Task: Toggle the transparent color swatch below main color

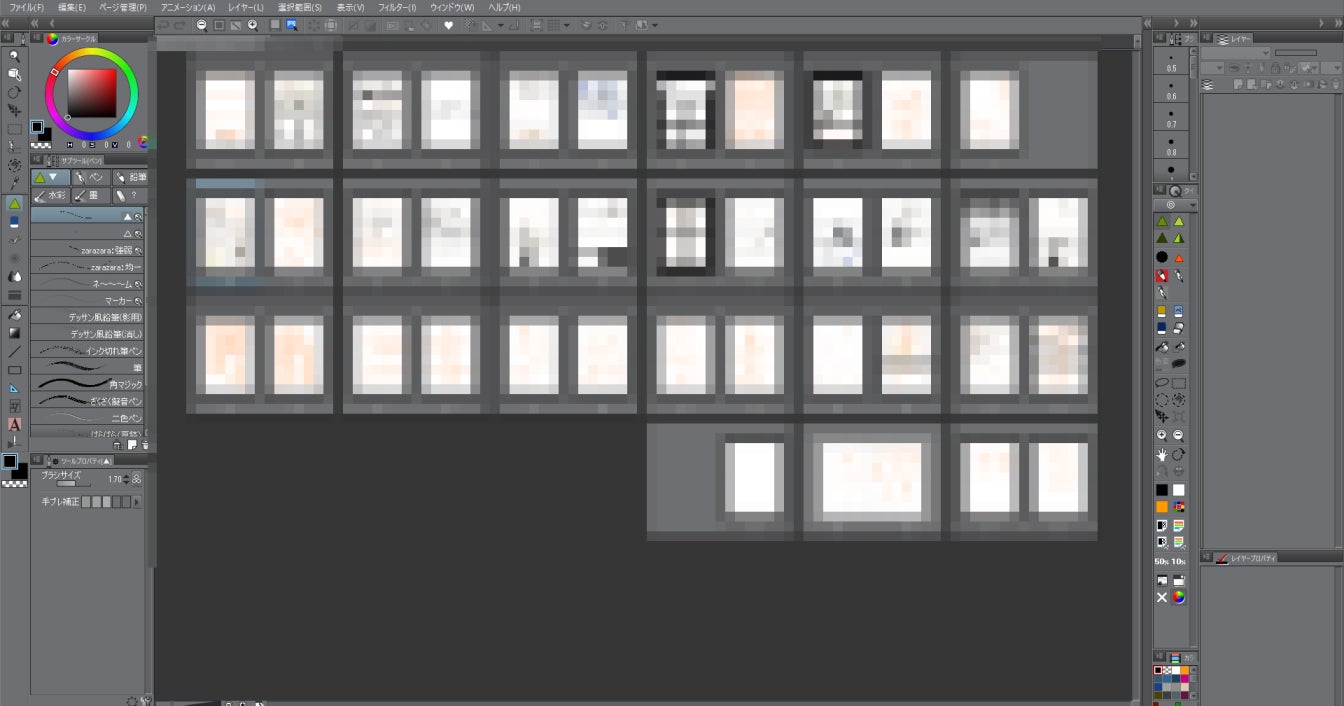Action: click(x=39, y=143)
